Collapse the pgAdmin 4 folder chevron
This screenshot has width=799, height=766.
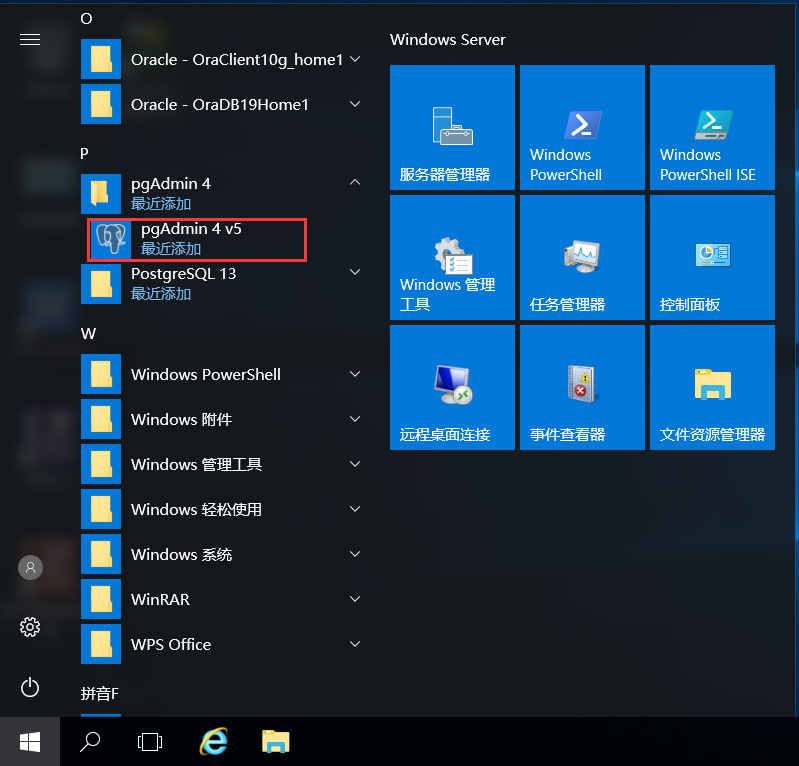[355, 182]
